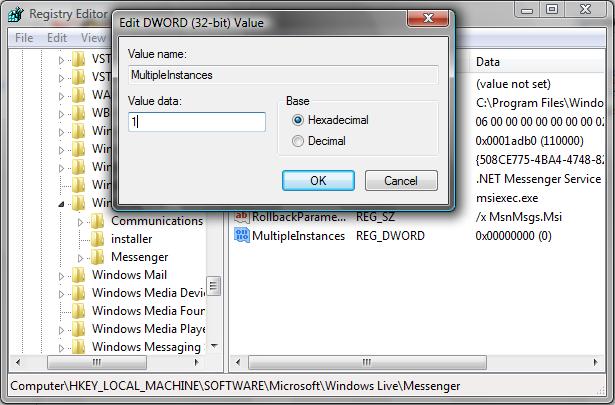Click the /x MsnMsgs.Msi data cell
The height and width of the screenshot is (405, 615).
coord(519,217)
